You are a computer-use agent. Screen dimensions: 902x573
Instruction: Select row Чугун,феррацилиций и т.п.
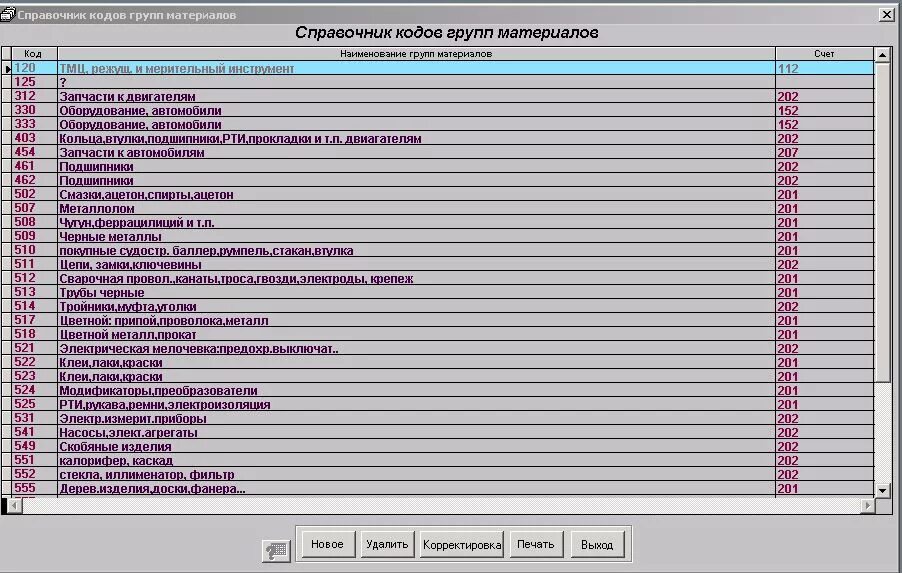(442, 222)
